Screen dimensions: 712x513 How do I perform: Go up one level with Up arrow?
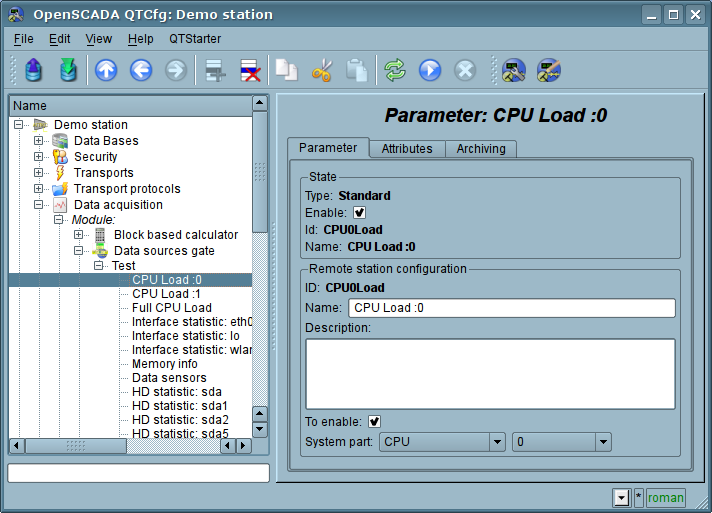point(106,70)
